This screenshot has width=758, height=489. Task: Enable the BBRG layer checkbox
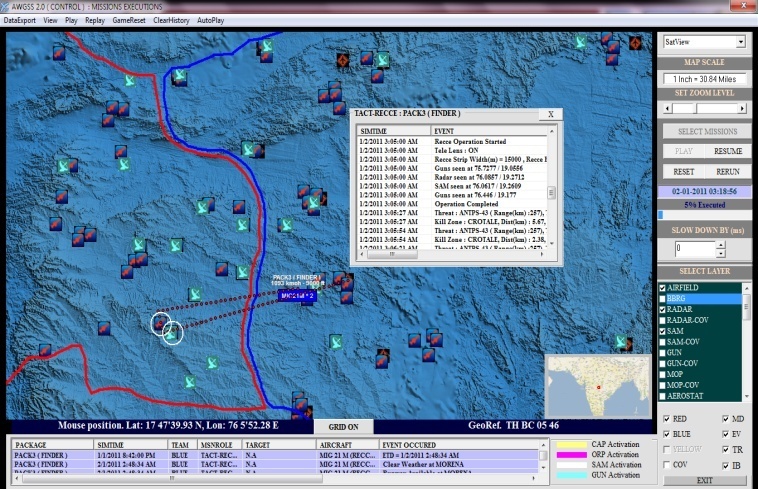[x=663, y=299]
